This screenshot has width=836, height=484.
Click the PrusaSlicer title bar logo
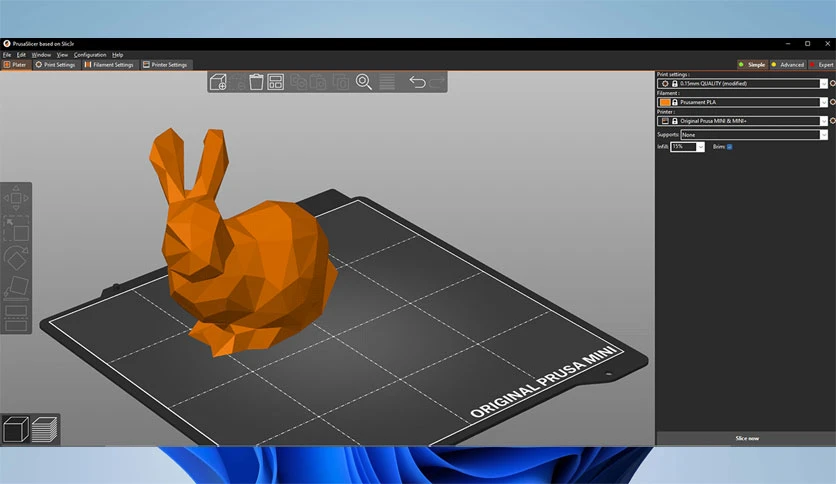[x=7, y=44]
